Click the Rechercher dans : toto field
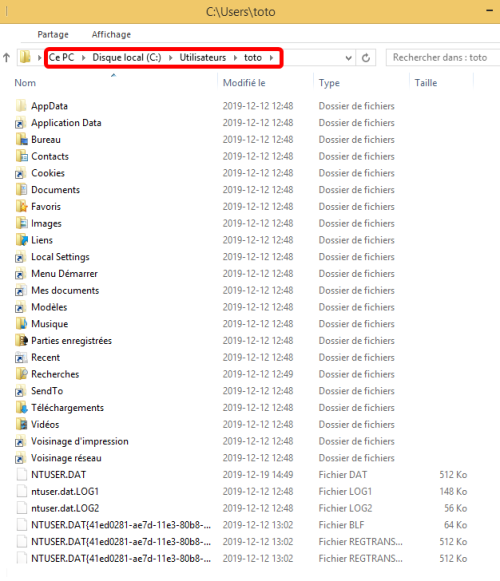The width and height of the screenshot is (500, 581). pos(443,57)
